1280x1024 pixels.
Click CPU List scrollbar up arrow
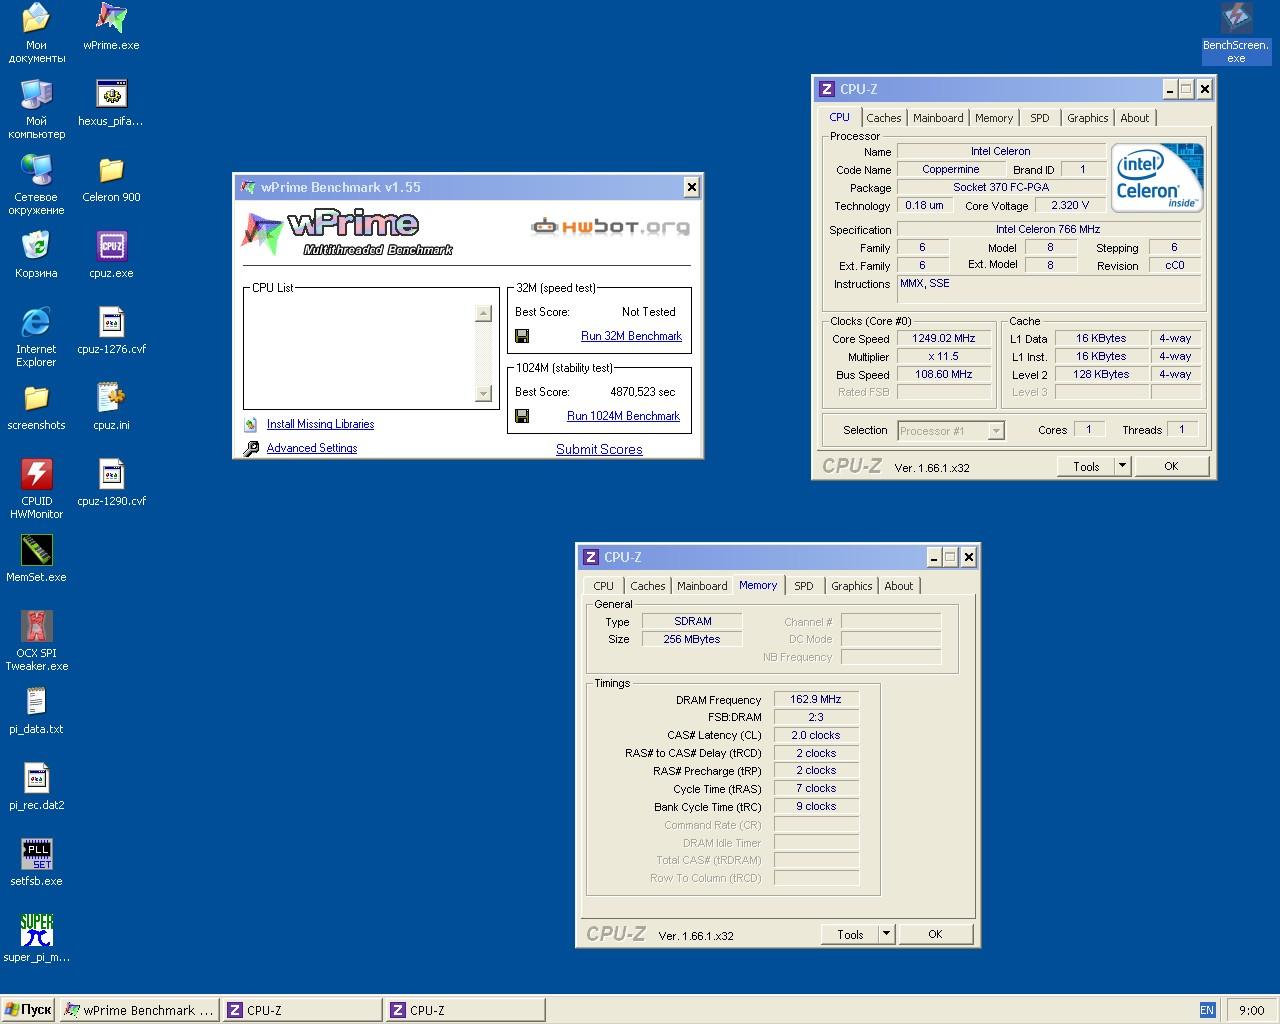point(483,313)
